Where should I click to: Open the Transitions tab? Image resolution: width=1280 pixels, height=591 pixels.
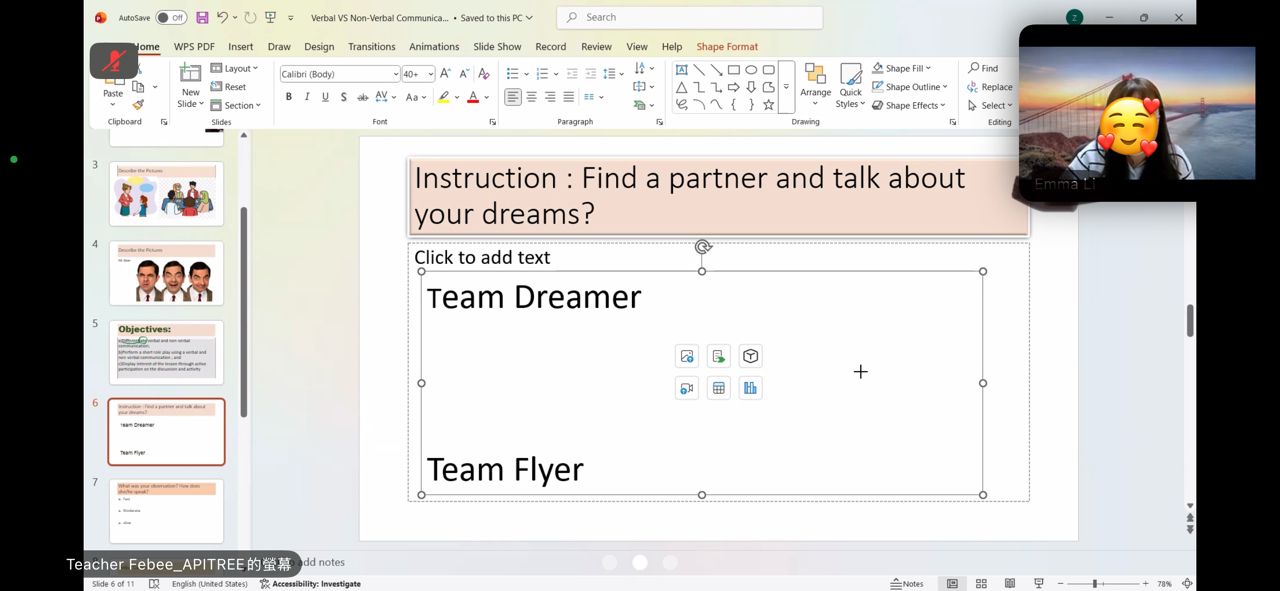(371, 47)
